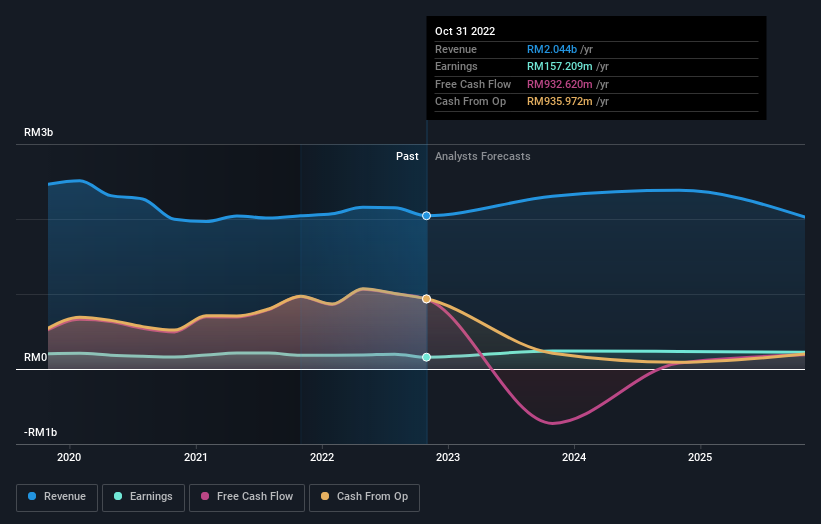Click the orange Cash From Op legend dot
The width and height of the screenshot is (821, 524).
tap(325, 496)
